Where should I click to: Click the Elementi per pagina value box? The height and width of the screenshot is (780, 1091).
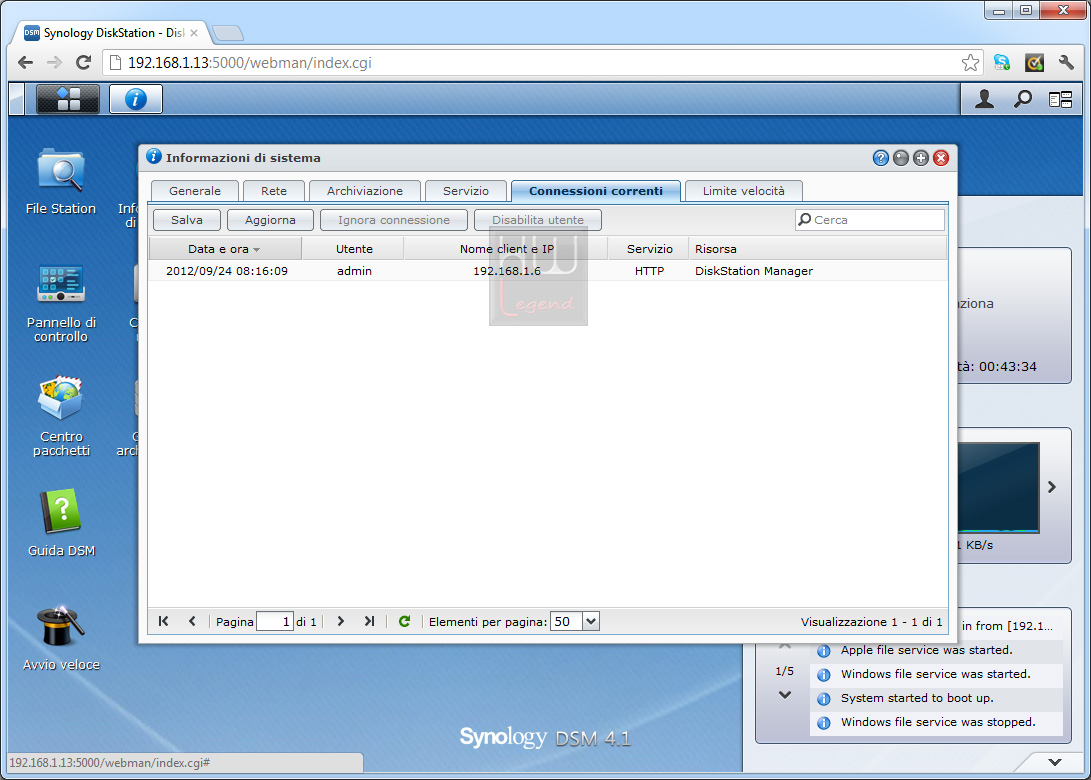566,621
